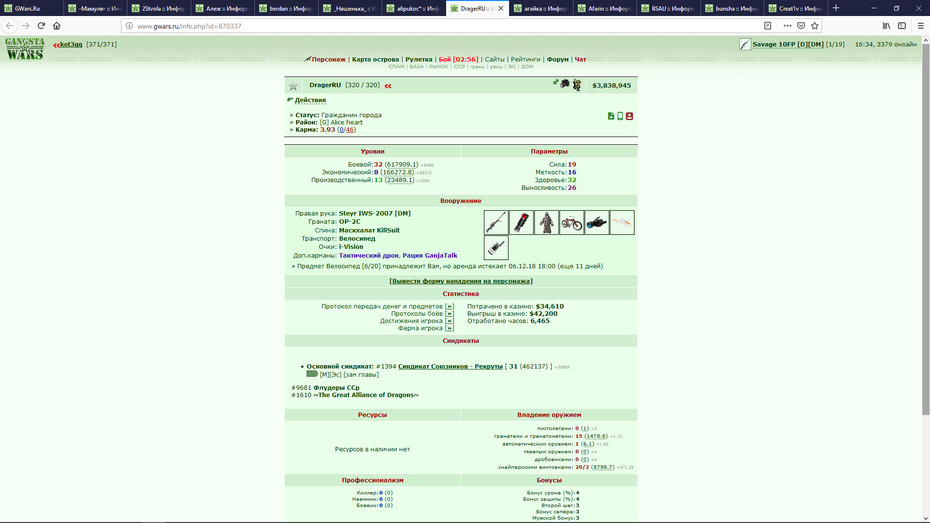Open Персонаж in top navigation

329,59
